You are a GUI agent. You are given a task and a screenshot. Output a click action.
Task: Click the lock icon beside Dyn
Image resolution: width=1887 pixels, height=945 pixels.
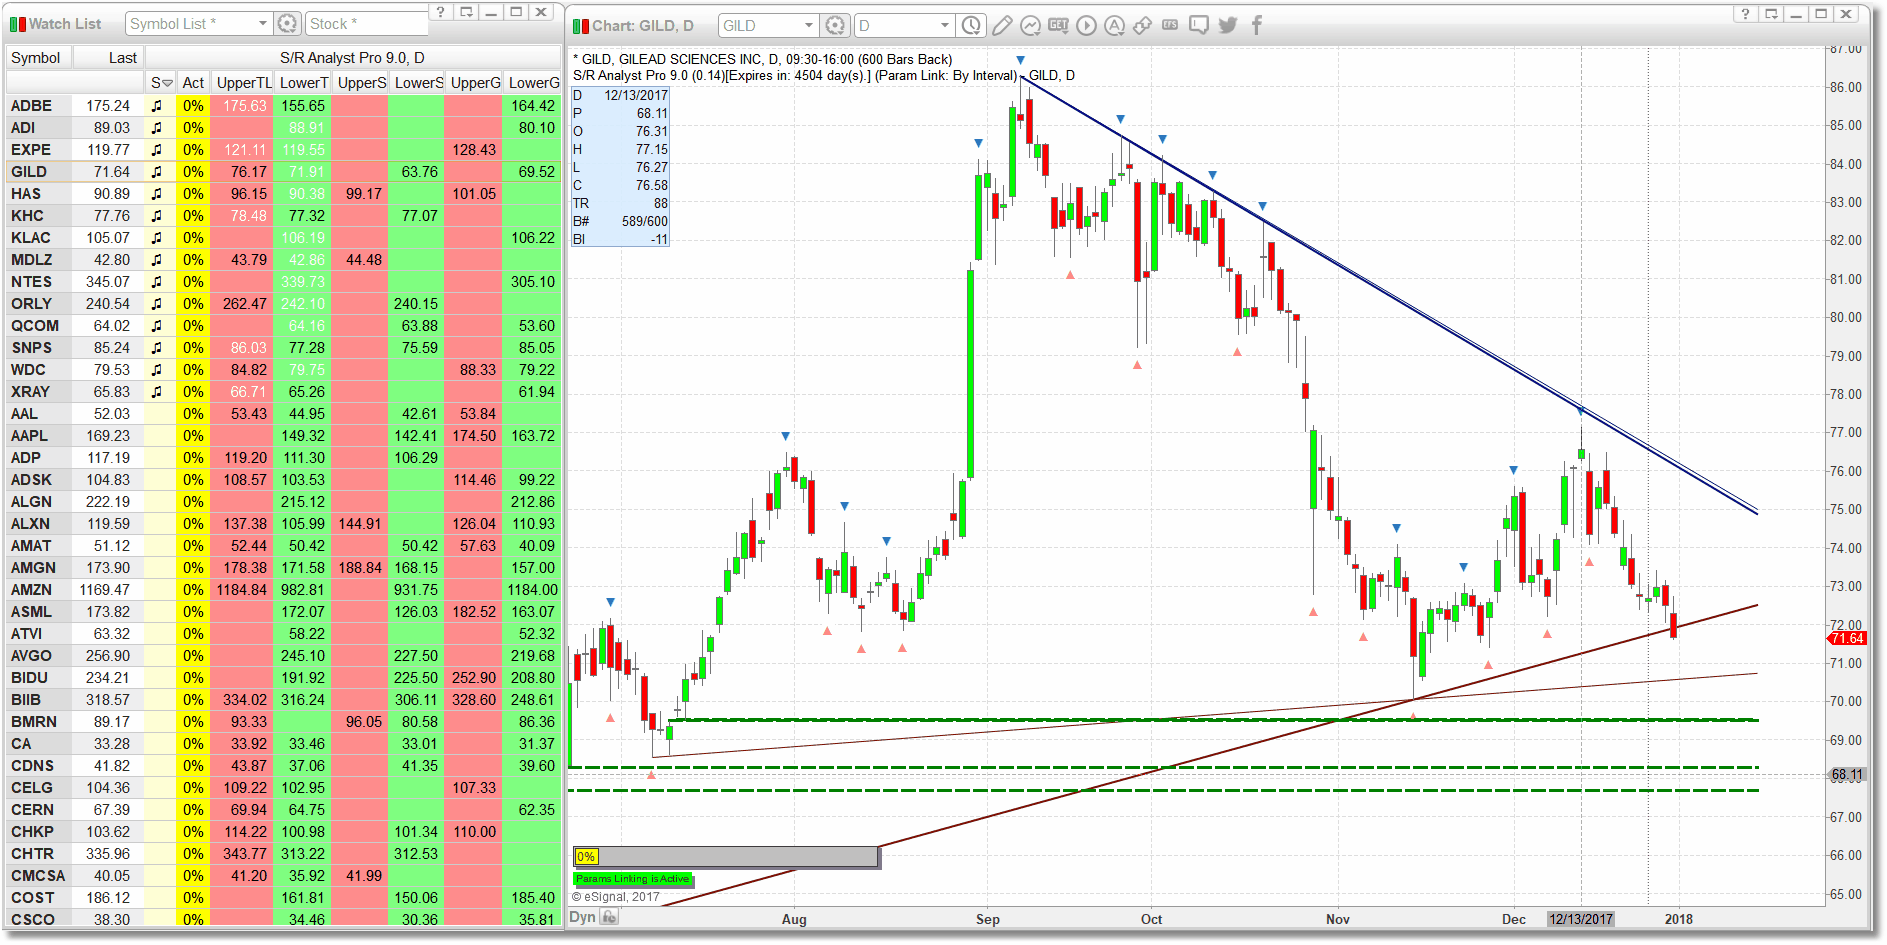click(x=609, y=917)
